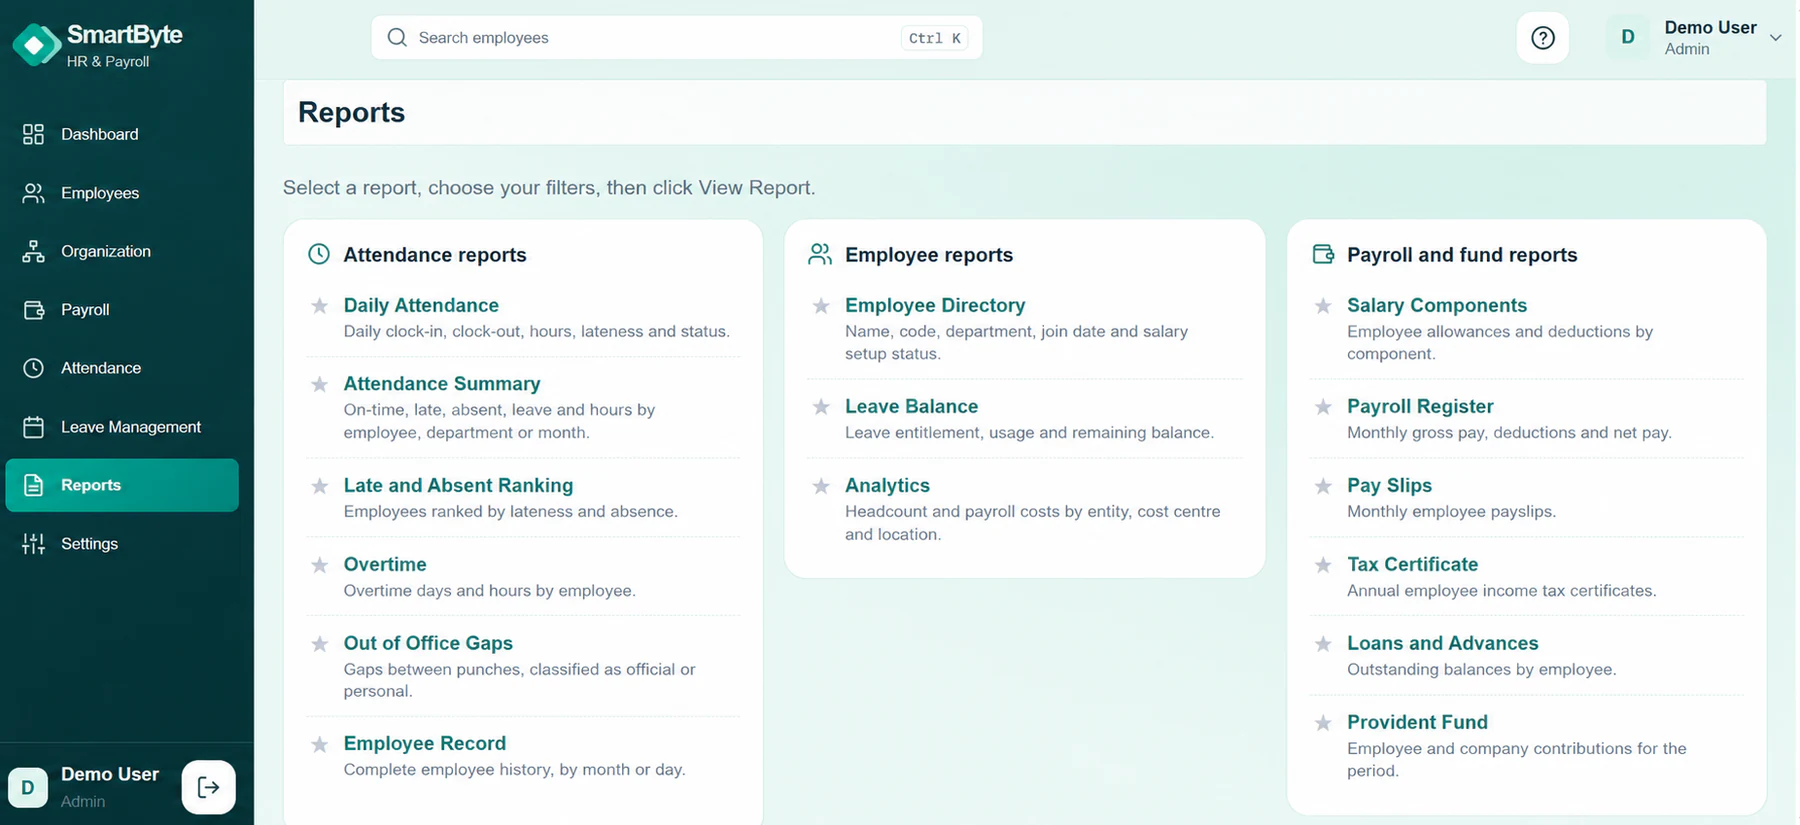The height and width of the screenshot is (825, 1800).
Task: Star the Pay Slips report
Action: (1323, 486)
